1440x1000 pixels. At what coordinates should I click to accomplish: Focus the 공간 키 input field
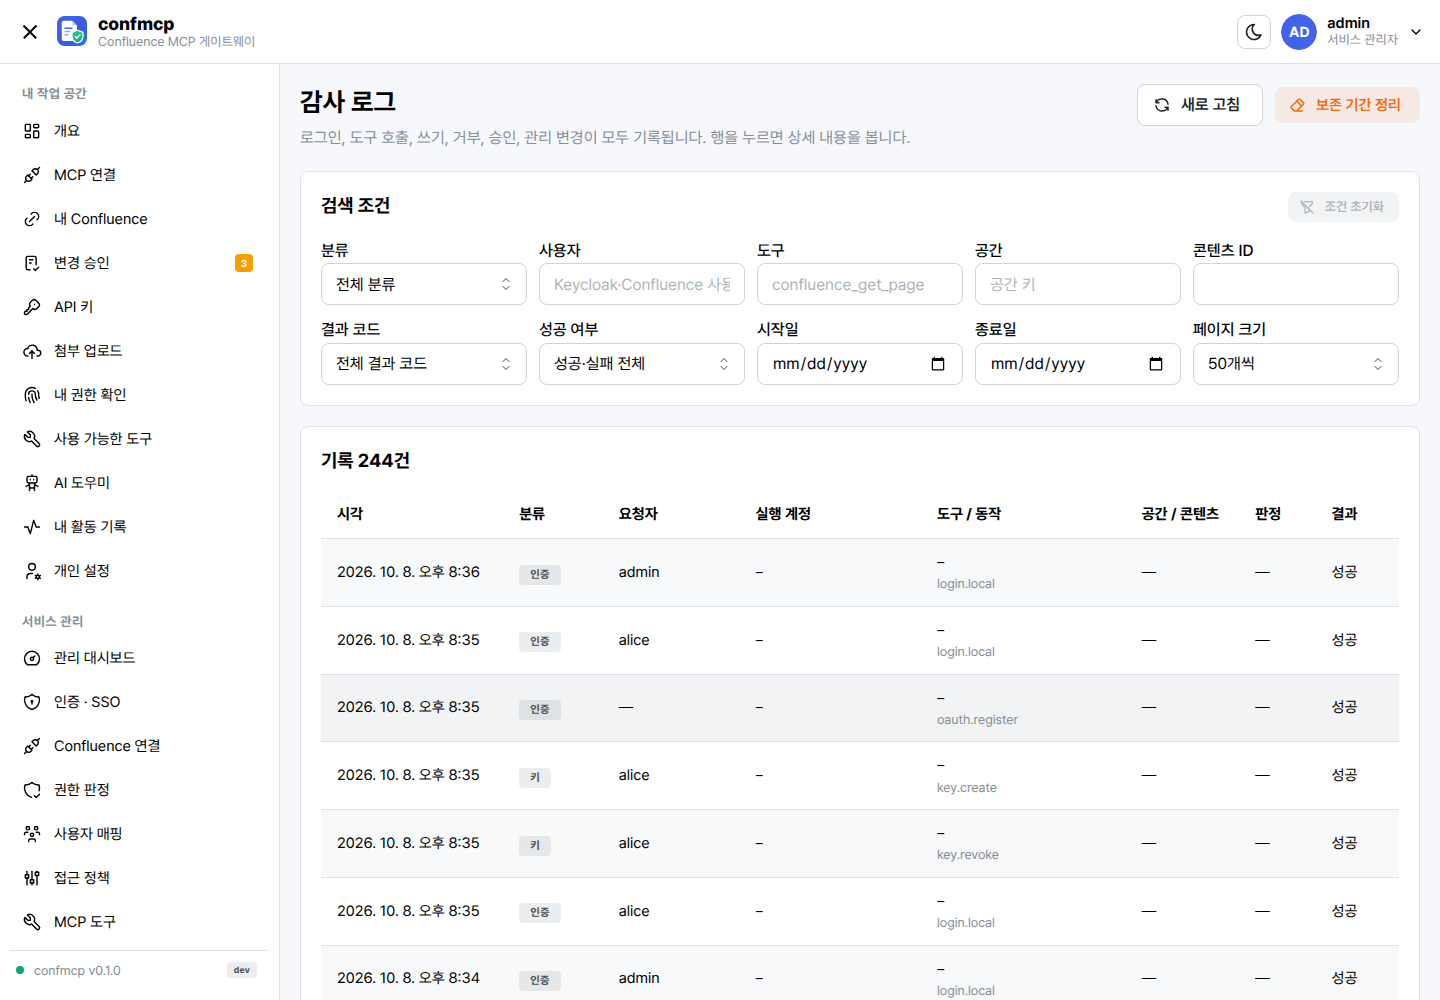(1078, 284)
